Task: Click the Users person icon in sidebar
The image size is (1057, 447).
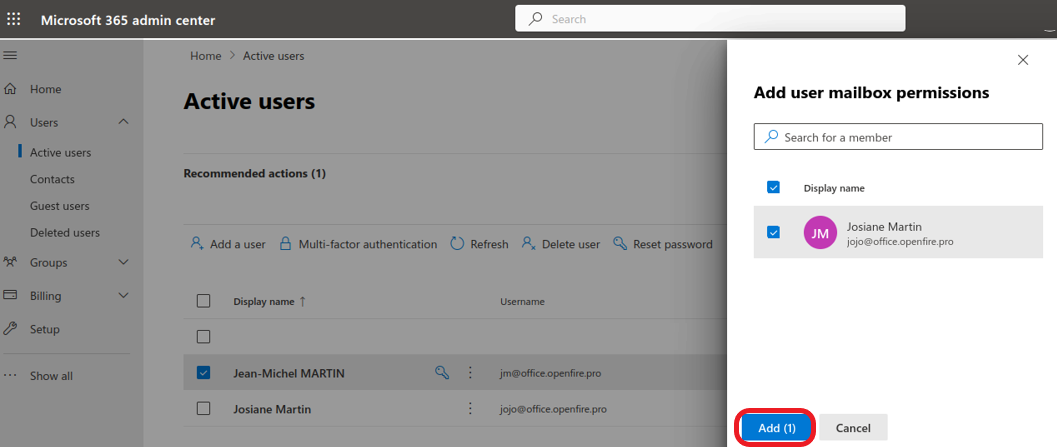Action: [x=11, y=122]
